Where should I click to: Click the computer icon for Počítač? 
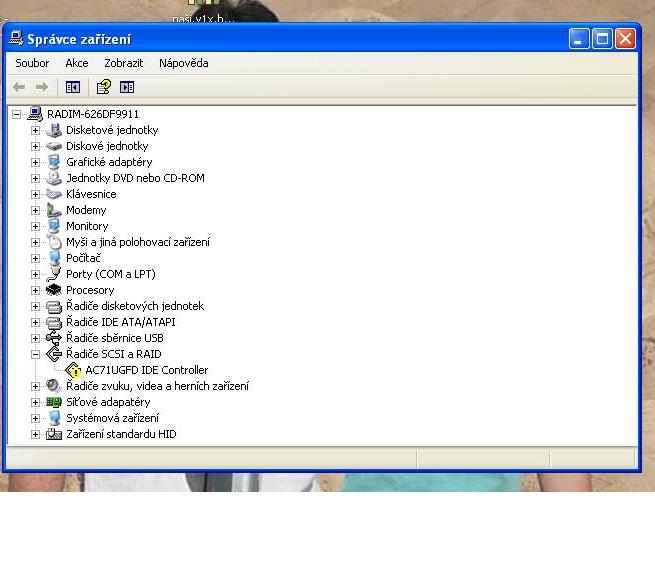[x=54, y=258]
